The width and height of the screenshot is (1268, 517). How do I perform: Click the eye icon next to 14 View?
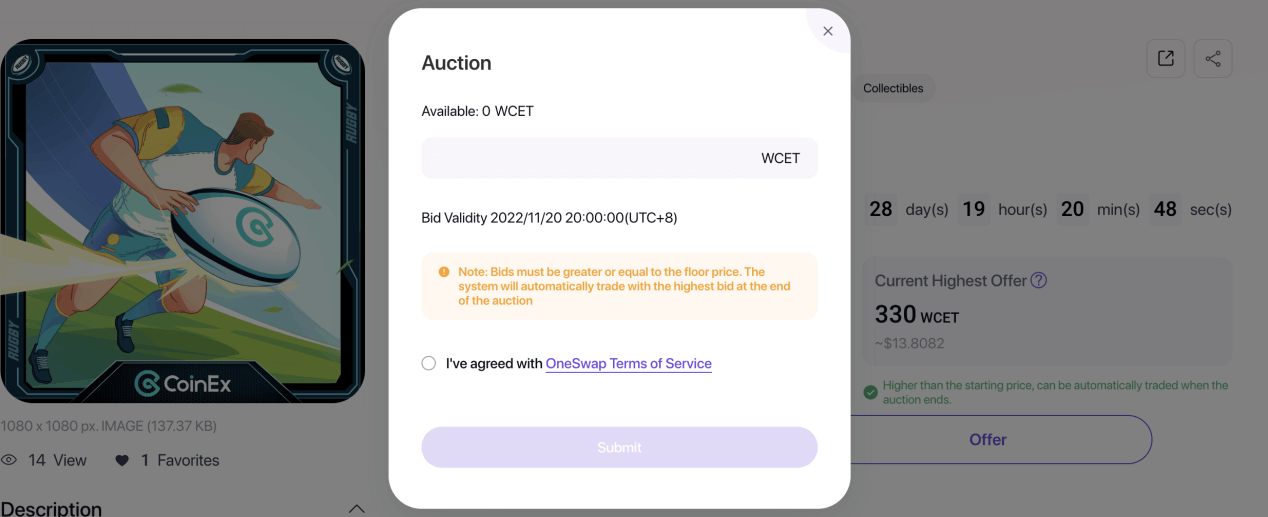(10, 460)
